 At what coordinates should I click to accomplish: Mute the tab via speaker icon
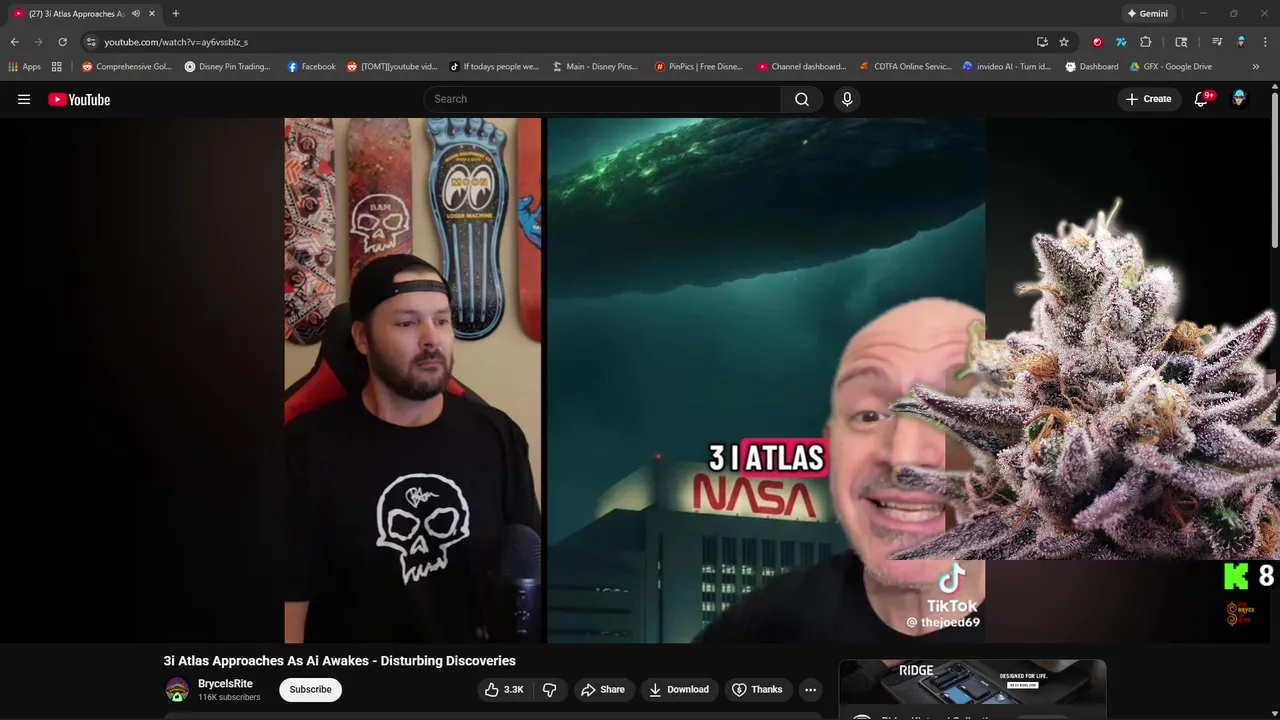point(136,14)
